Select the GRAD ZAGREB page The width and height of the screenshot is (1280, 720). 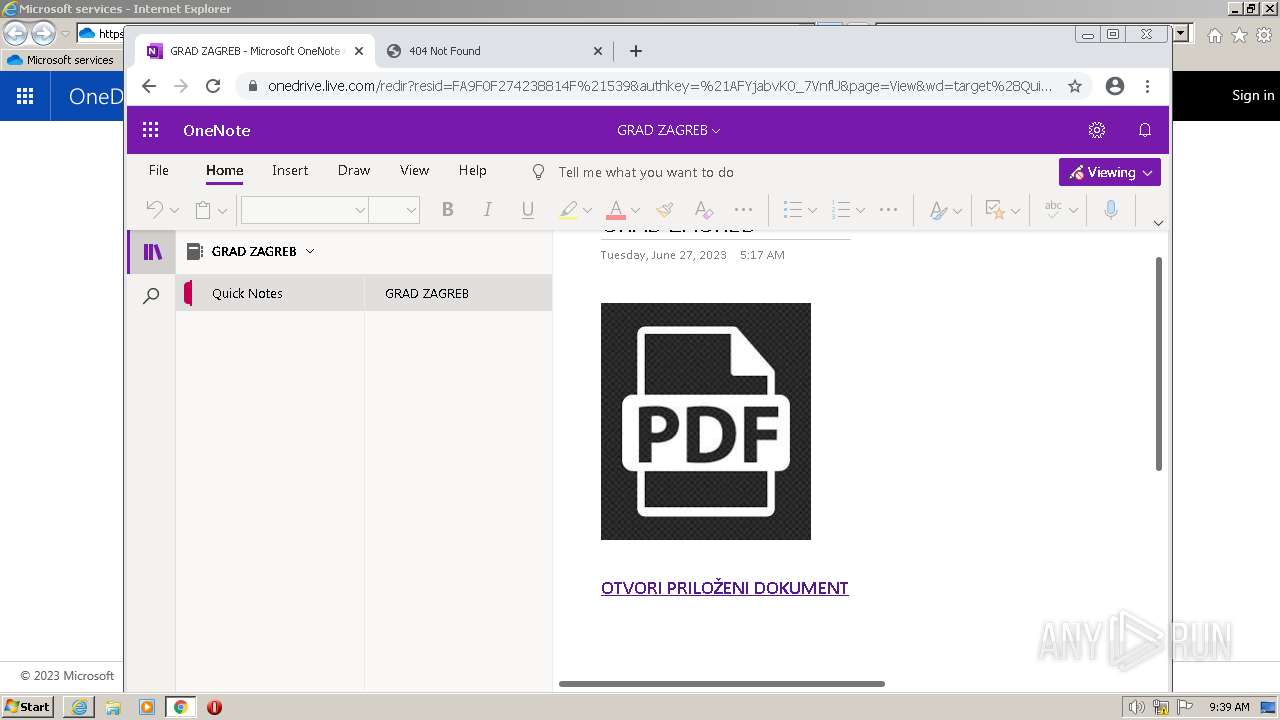pos(458,293)
